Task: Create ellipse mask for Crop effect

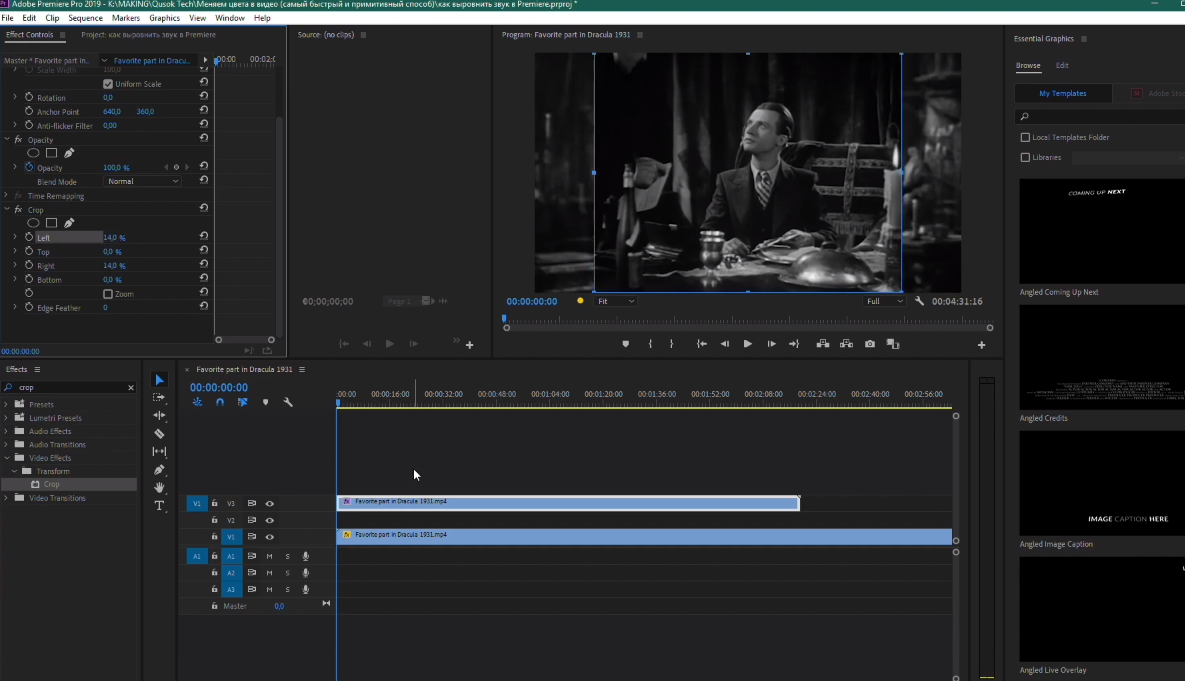Action: [33, 223]
